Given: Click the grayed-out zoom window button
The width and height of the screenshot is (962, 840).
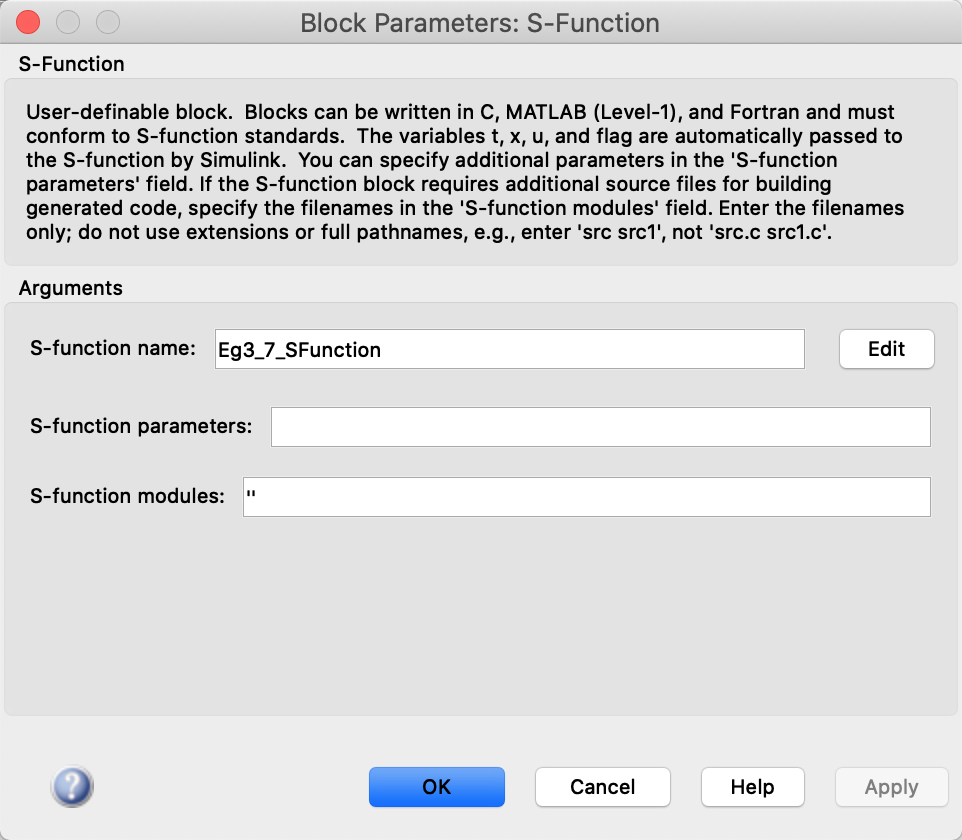Looking at the screenshot, I should tap(107, 22).
